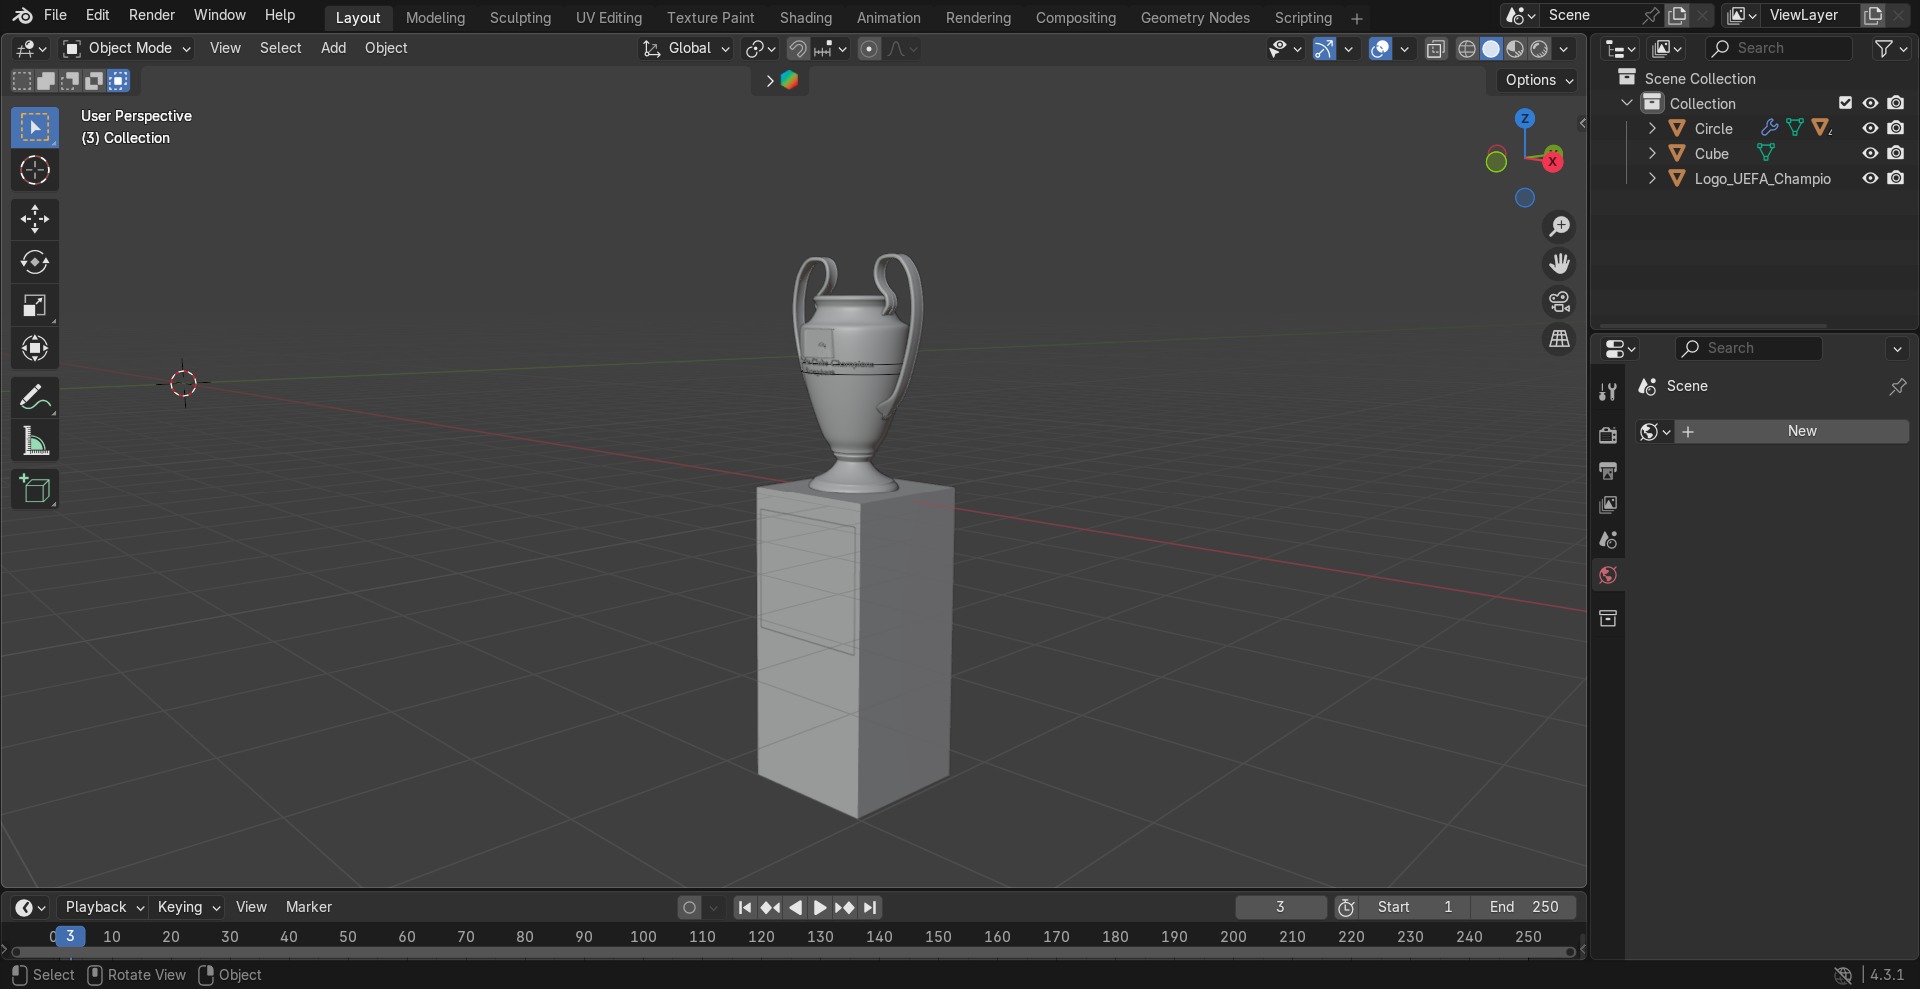The width and height of the screenshot is (1920, 989).
Task: Activate the 3D Cursor tool
Action: (35, 171)
